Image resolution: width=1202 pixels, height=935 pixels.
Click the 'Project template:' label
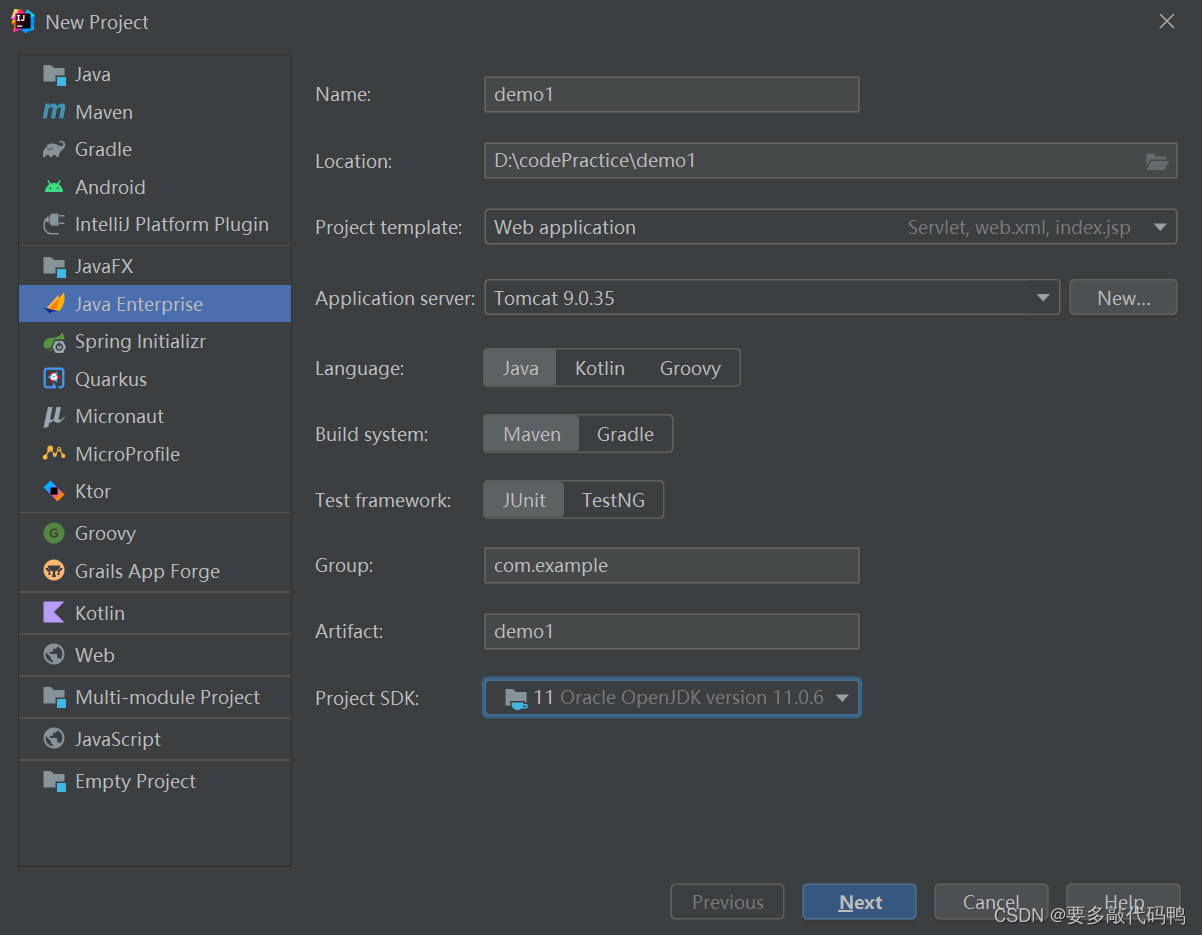389,227
